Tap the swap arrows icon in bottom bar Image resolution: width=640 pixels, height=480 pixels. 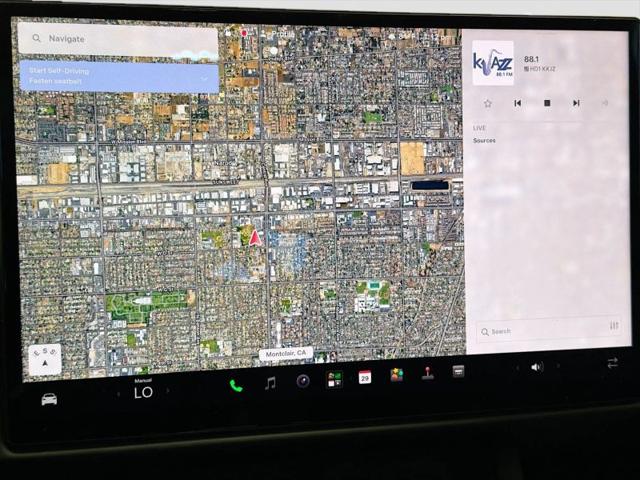612,363
